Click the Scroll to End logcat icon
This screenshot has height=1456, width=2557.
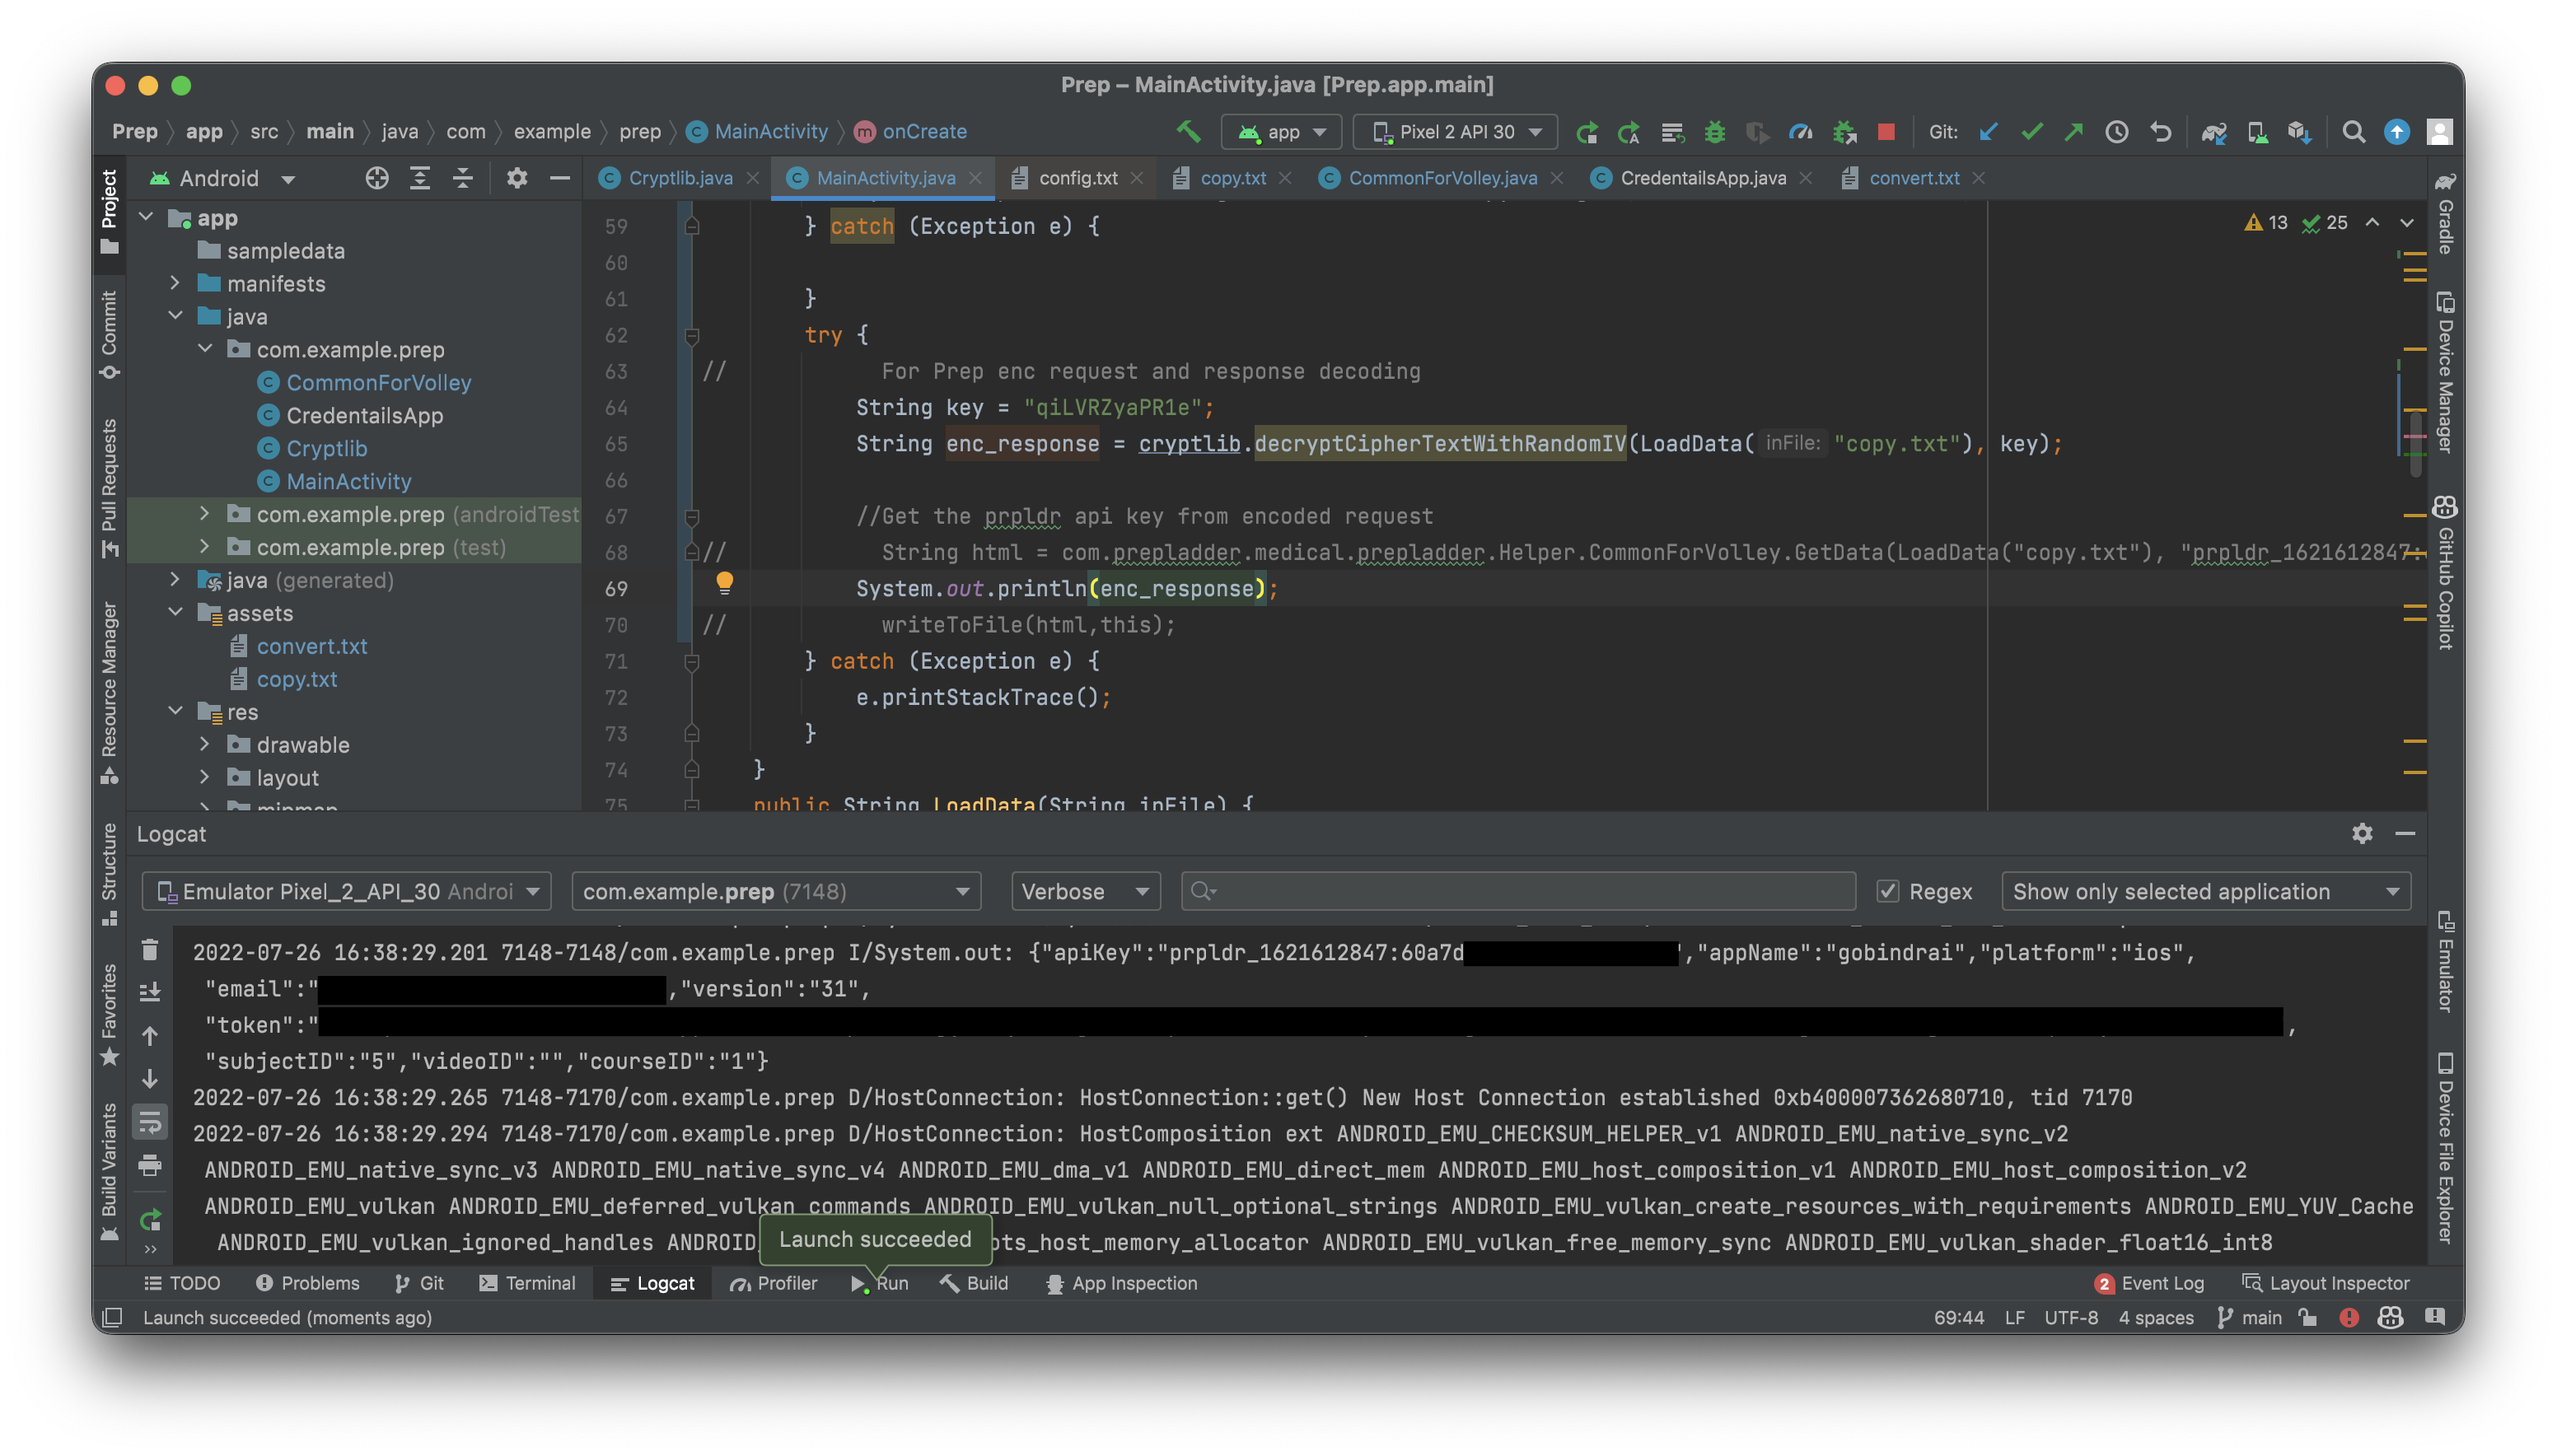pos(150,992)
